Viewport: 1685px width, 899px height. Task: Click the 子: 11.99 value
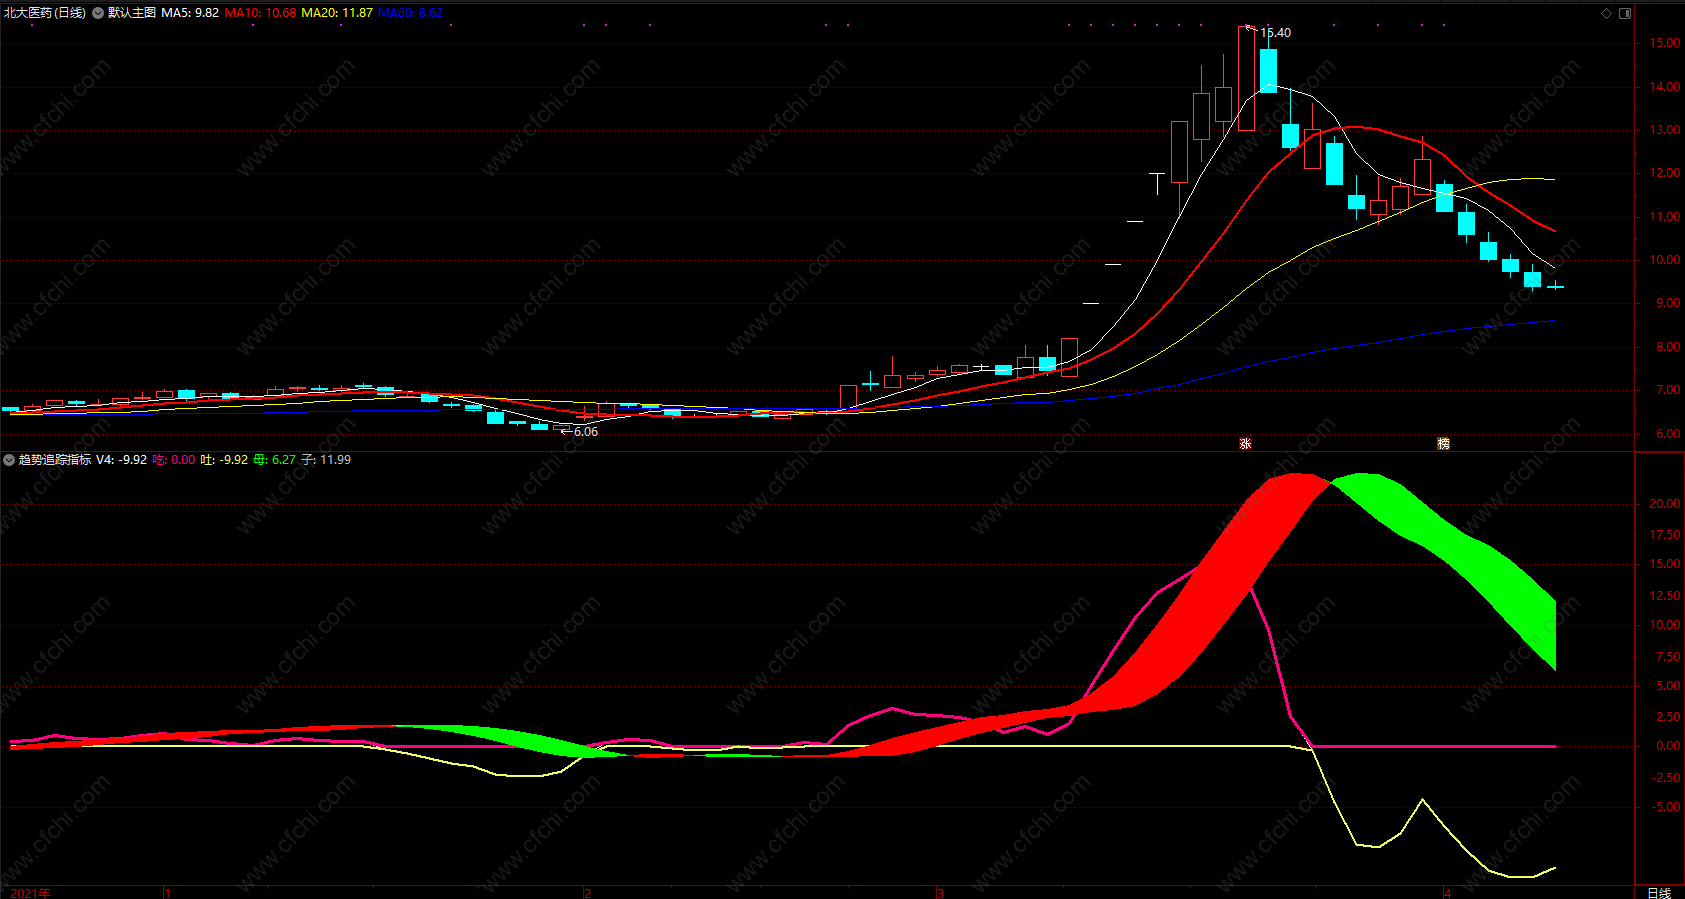click(x=326, y=460)
